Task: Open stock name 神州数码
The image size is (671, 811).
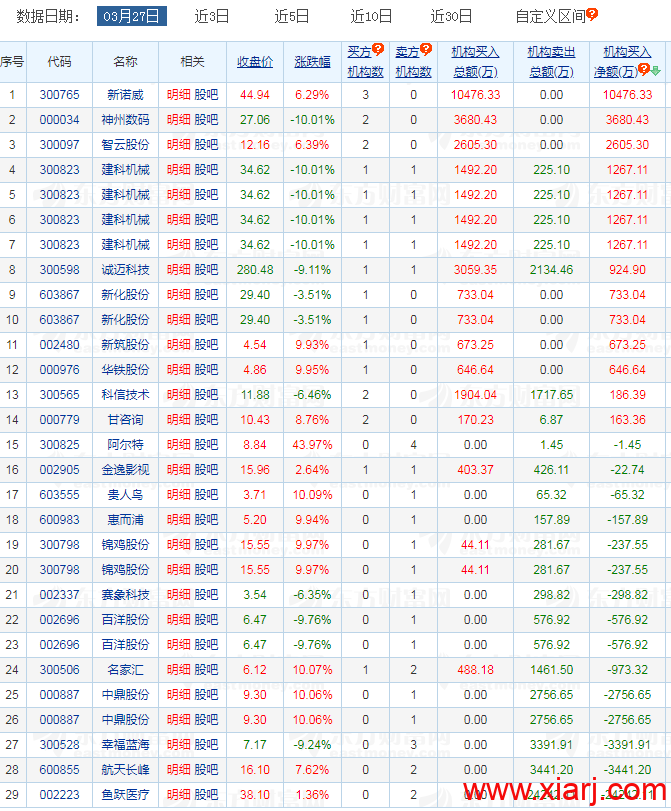Action: [125, 120]
